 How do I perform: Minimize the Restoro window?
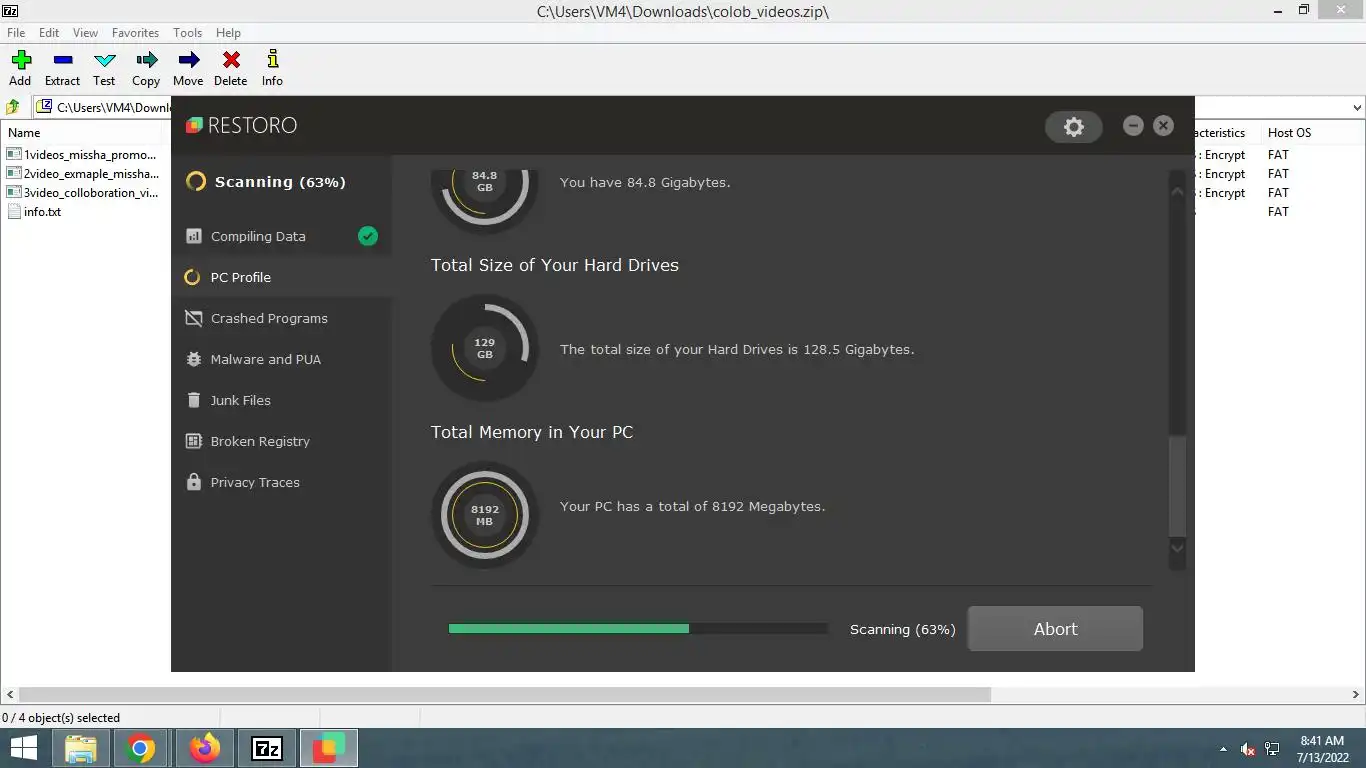click(x=1133, y=125)
